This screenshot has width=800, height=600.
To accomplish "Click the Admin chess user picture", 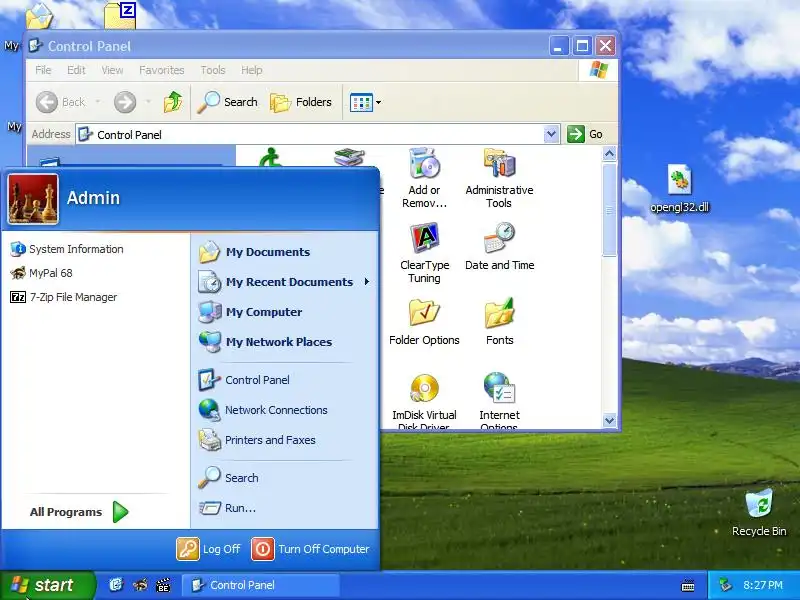I will tap(33, 199).
